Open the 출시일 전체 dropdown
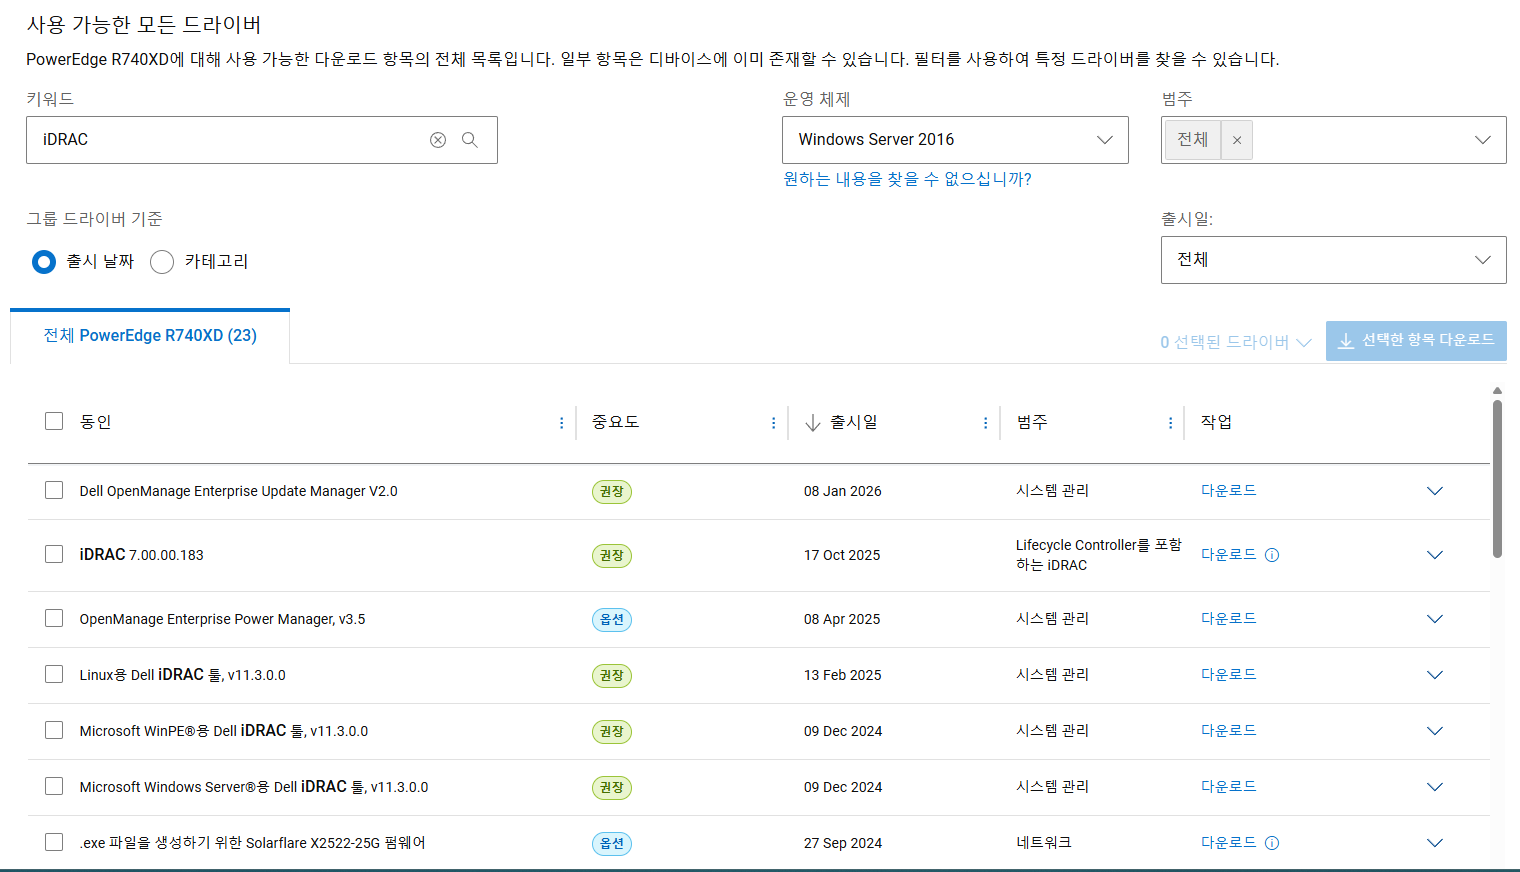 [x=1334, y=260]
